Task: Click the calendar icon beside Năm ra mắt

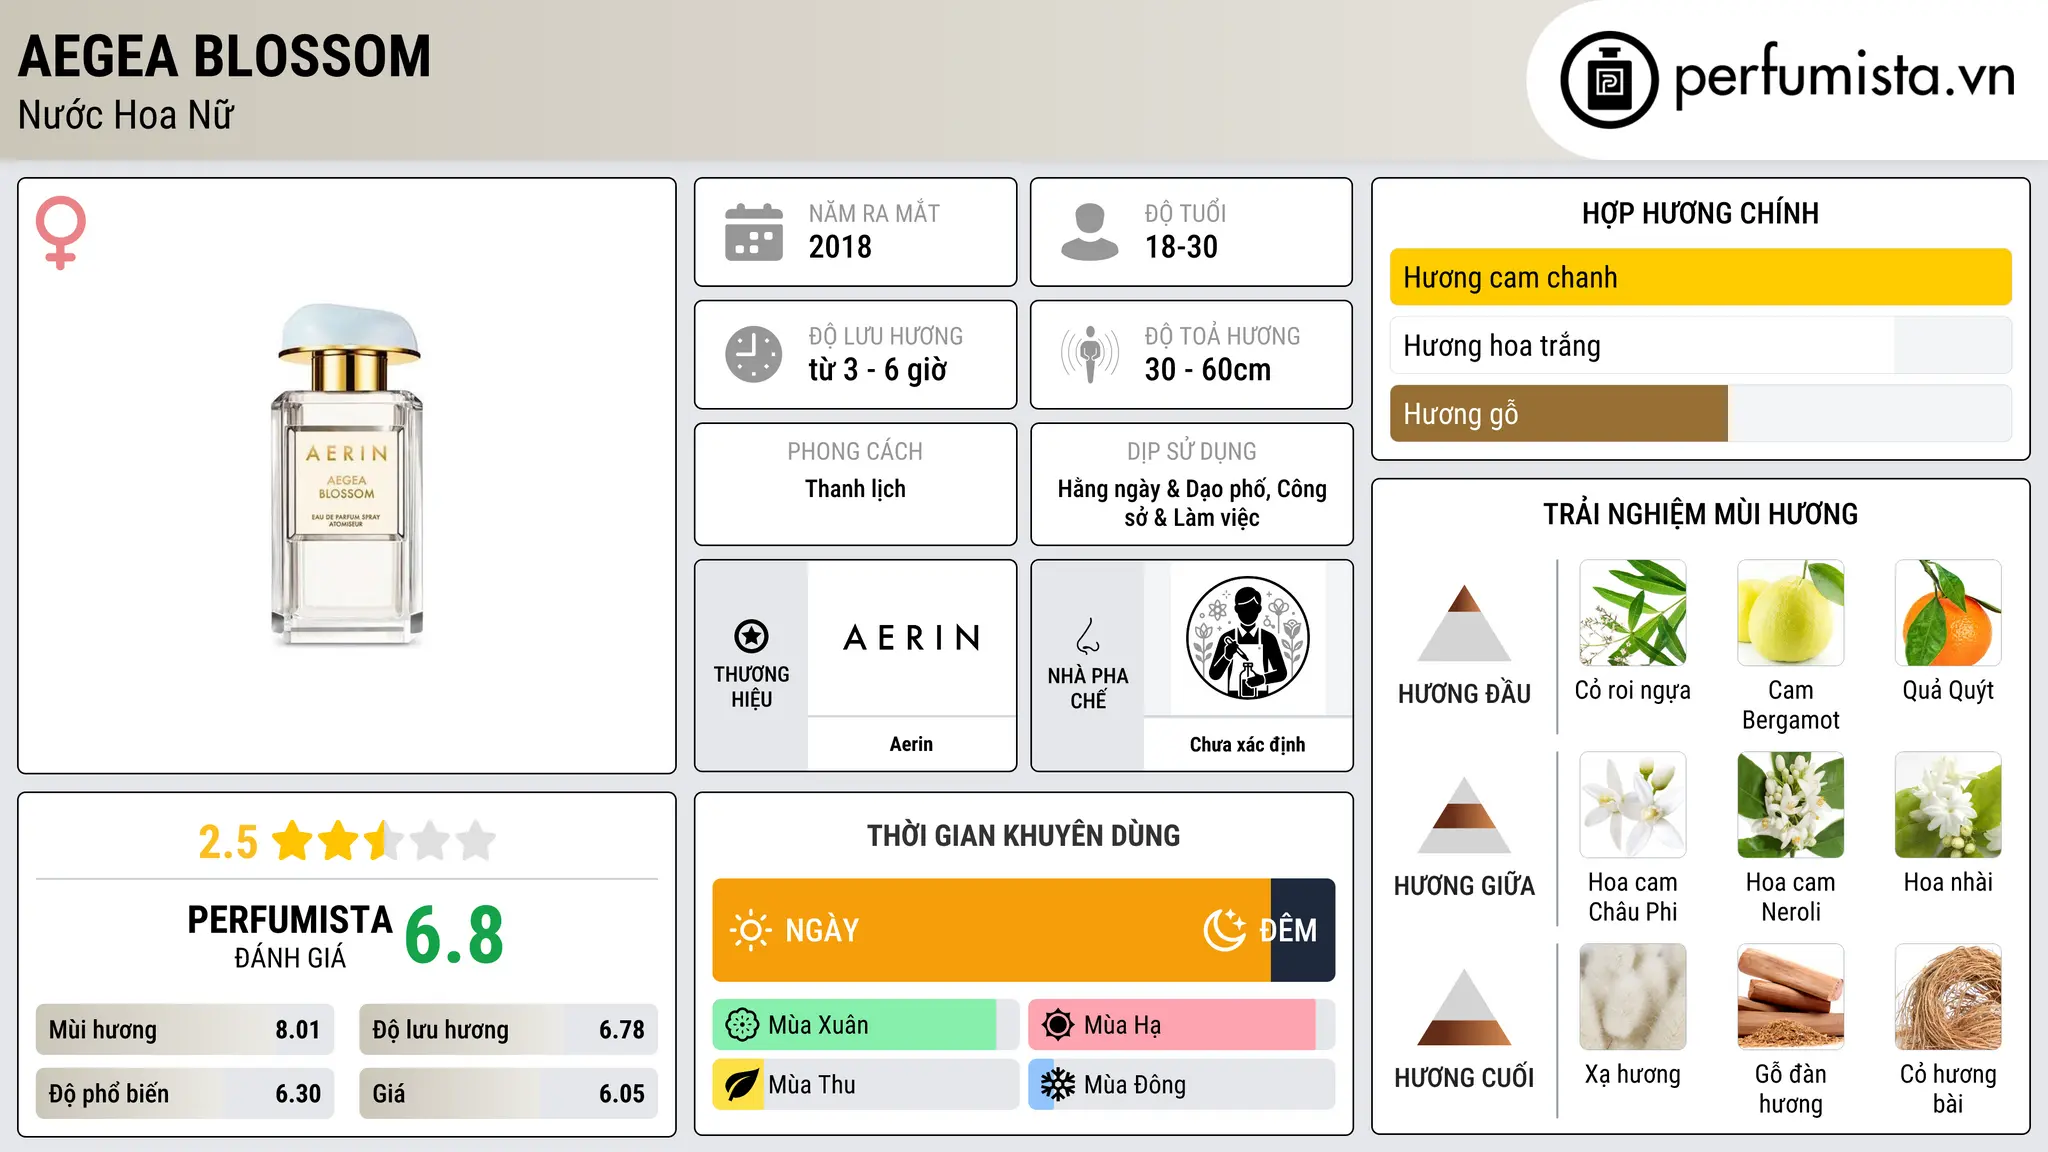Action: 754,232
